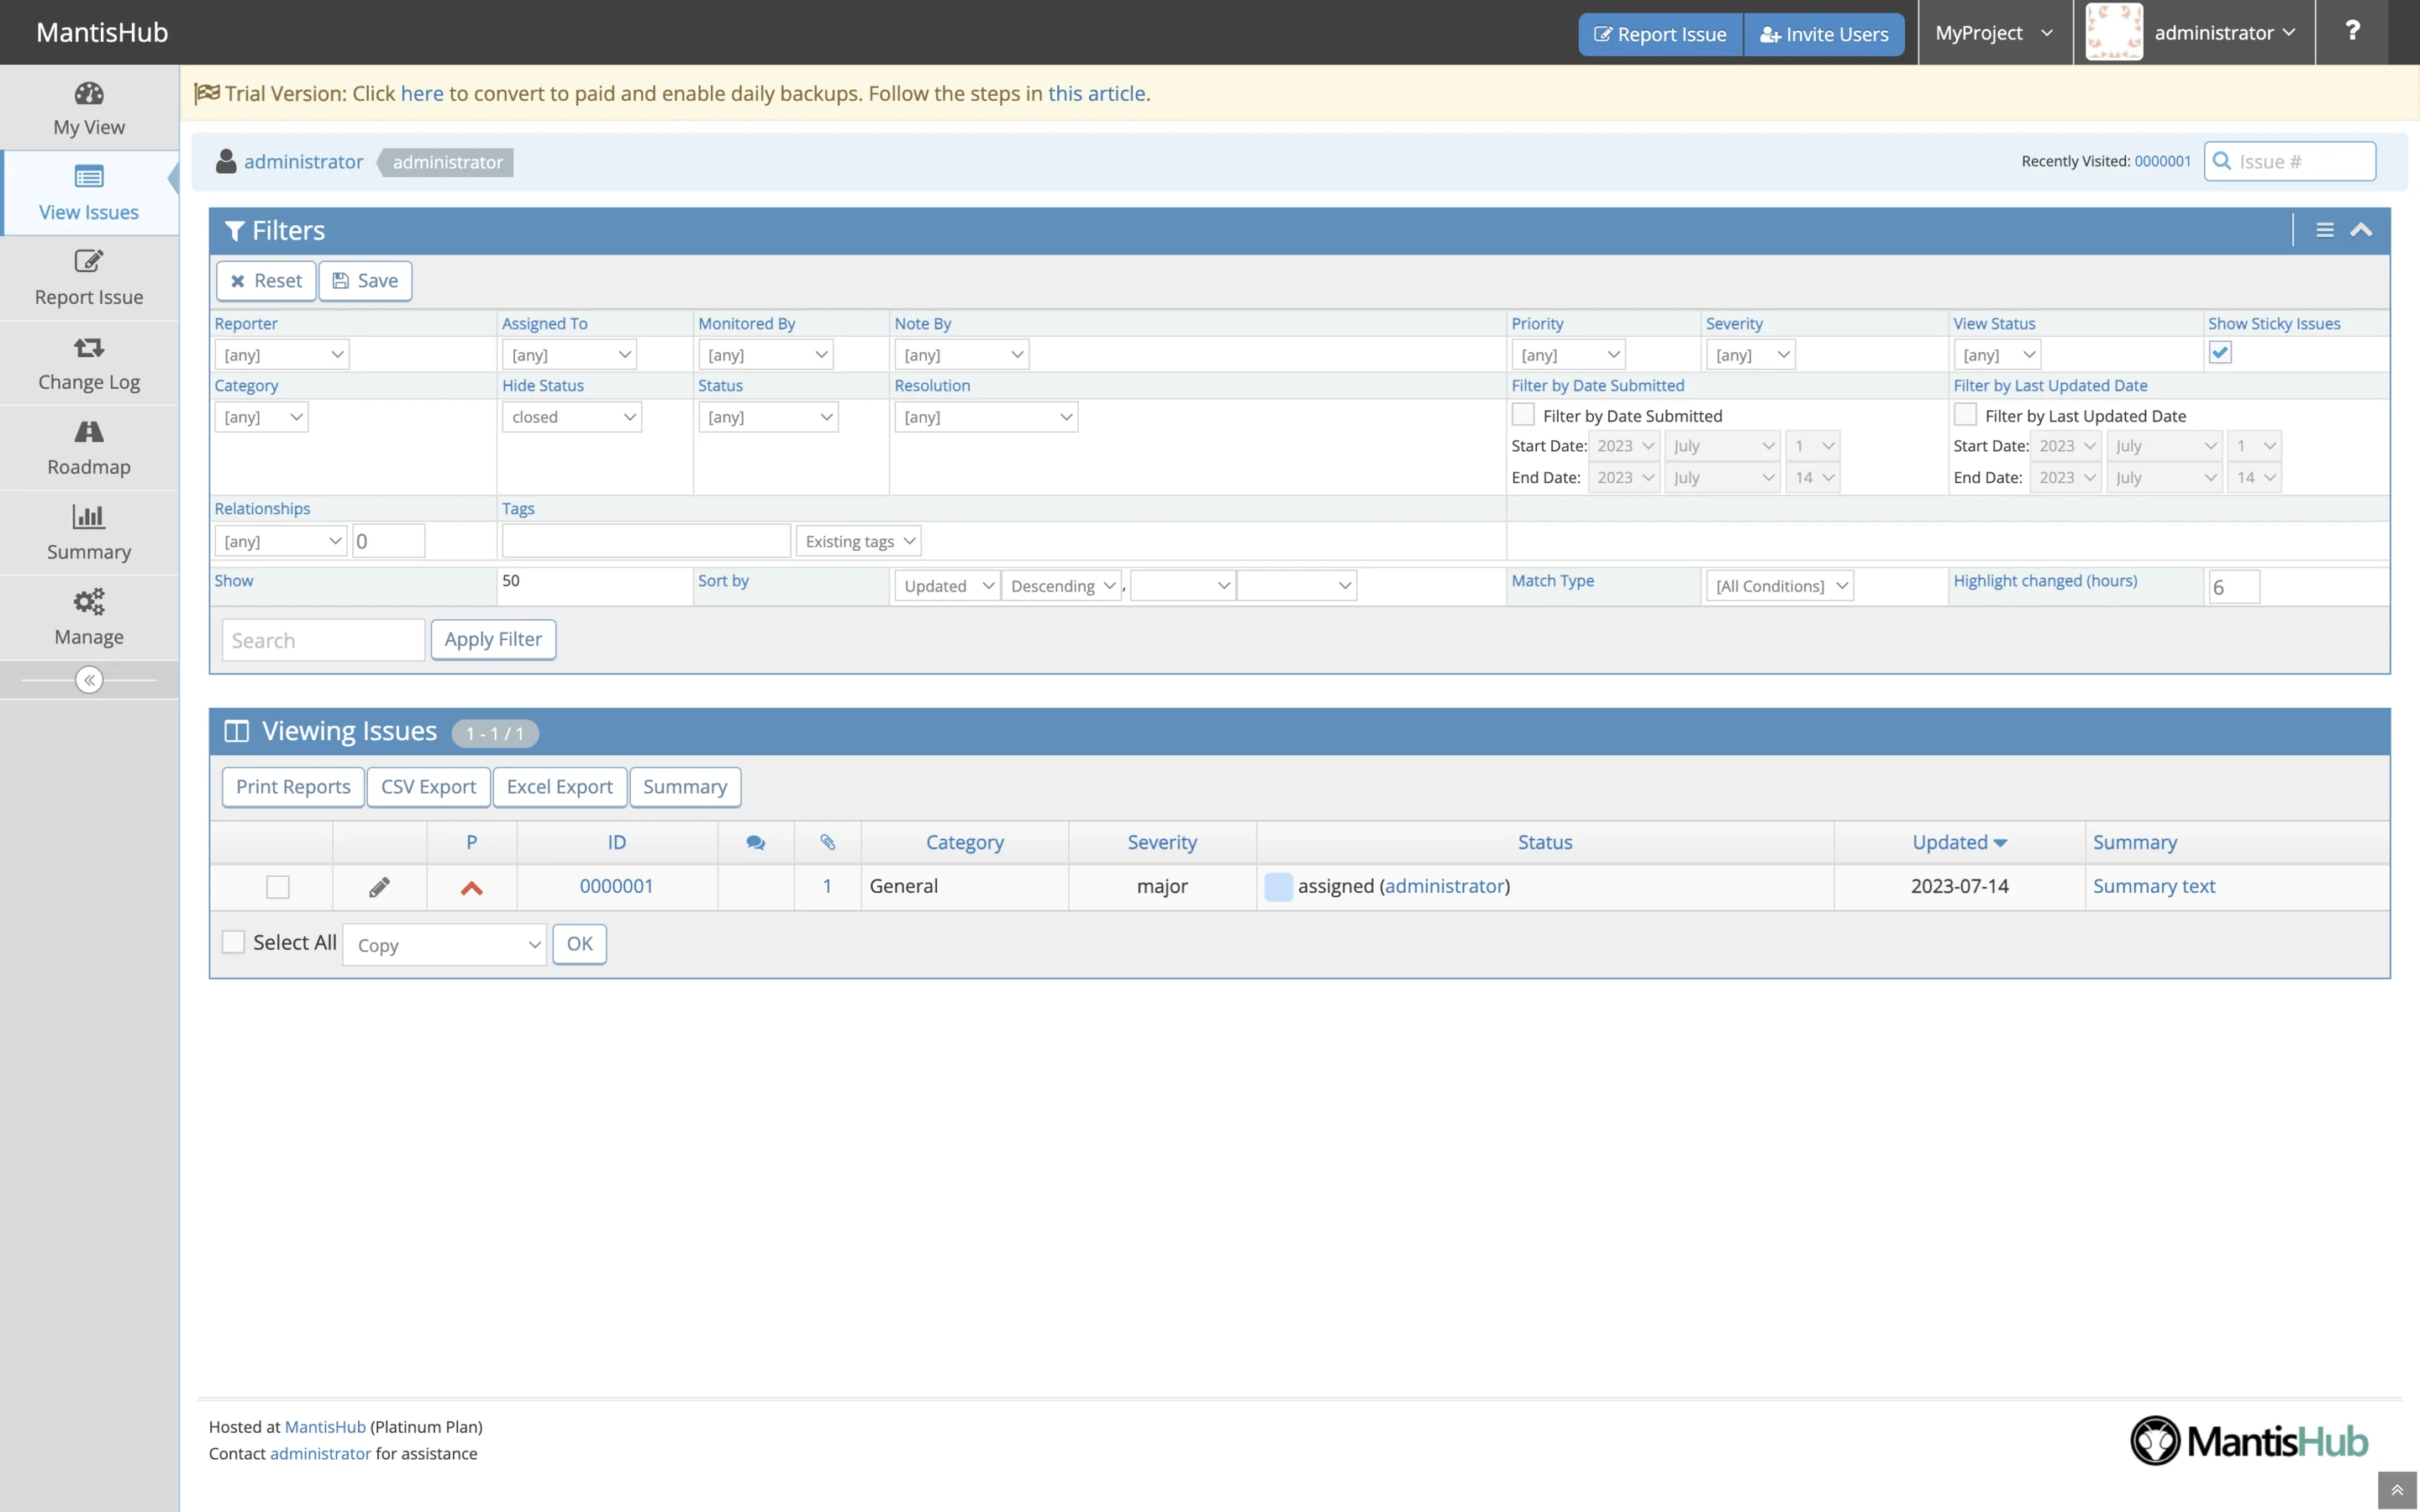
Task: Click the top bar Report Issue button
Action: 1660,34
